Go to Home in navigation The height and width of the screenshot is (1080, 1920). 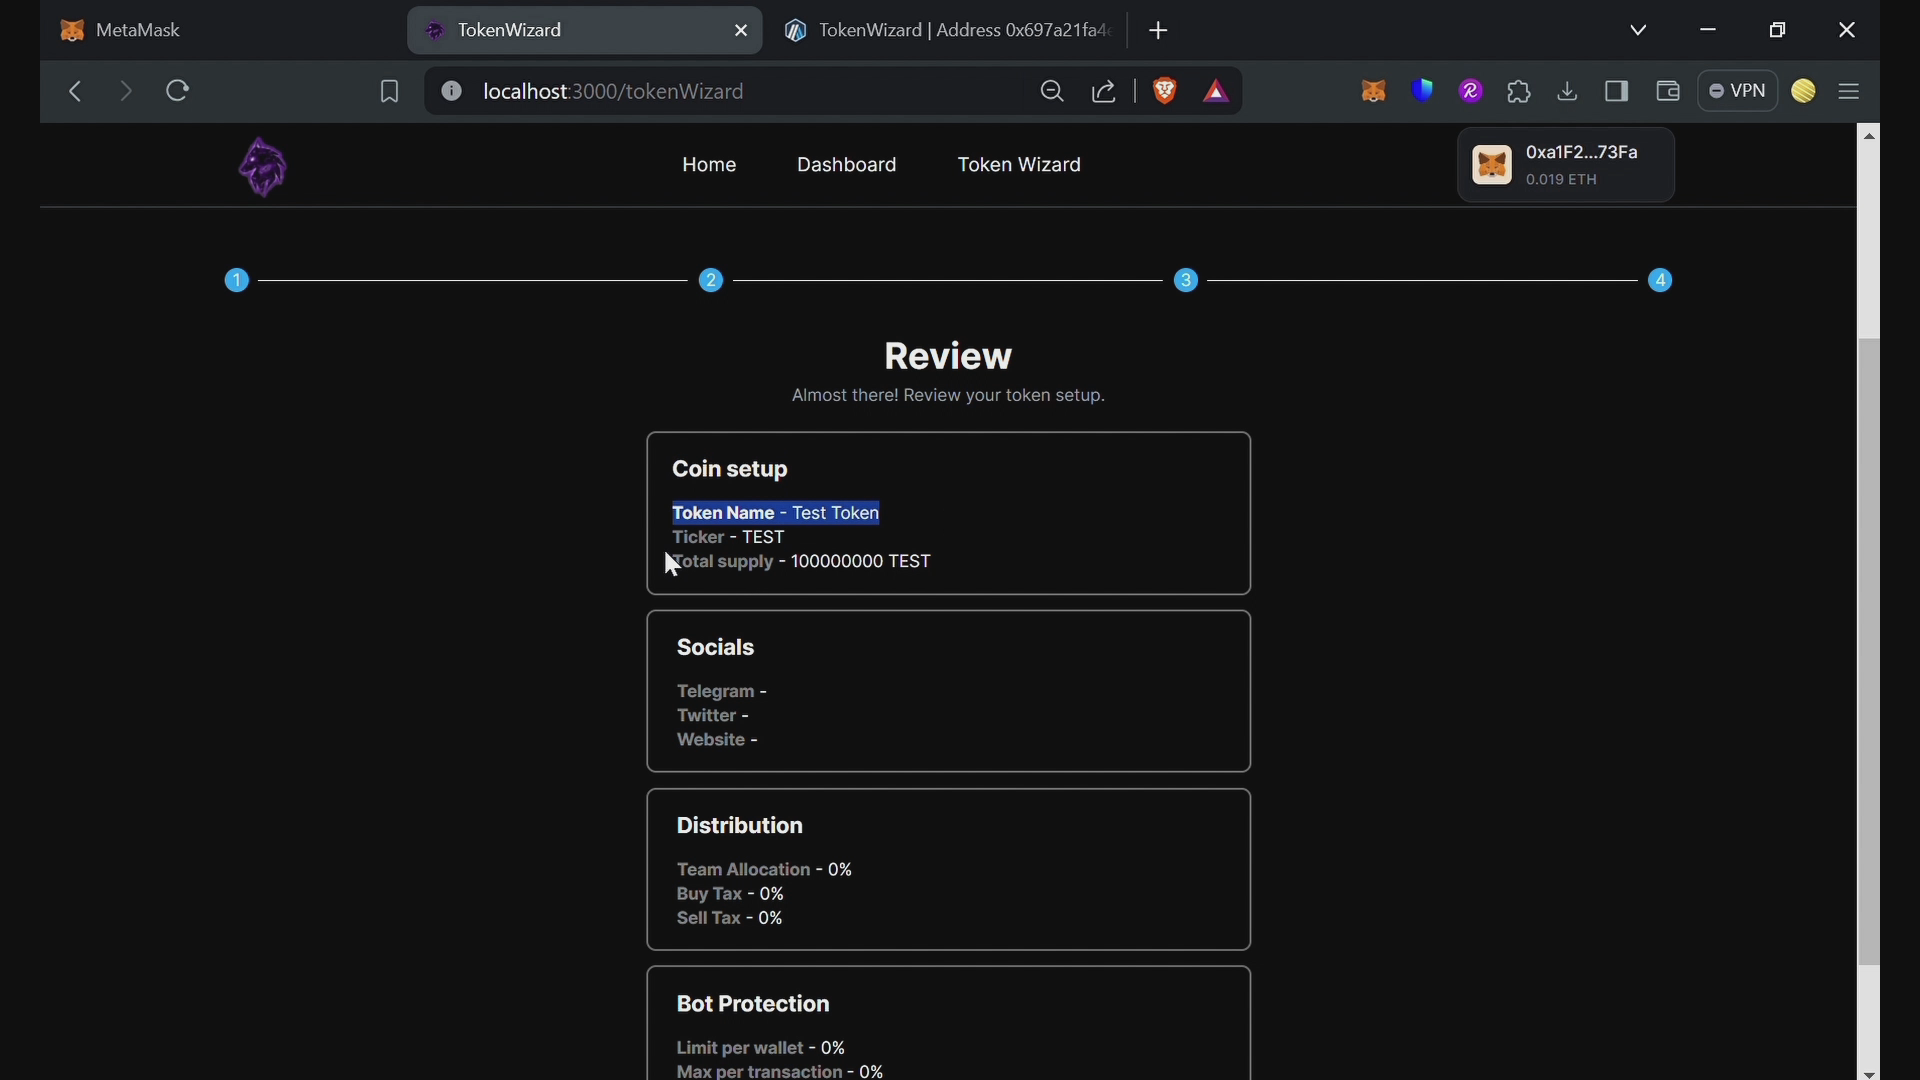709,165
